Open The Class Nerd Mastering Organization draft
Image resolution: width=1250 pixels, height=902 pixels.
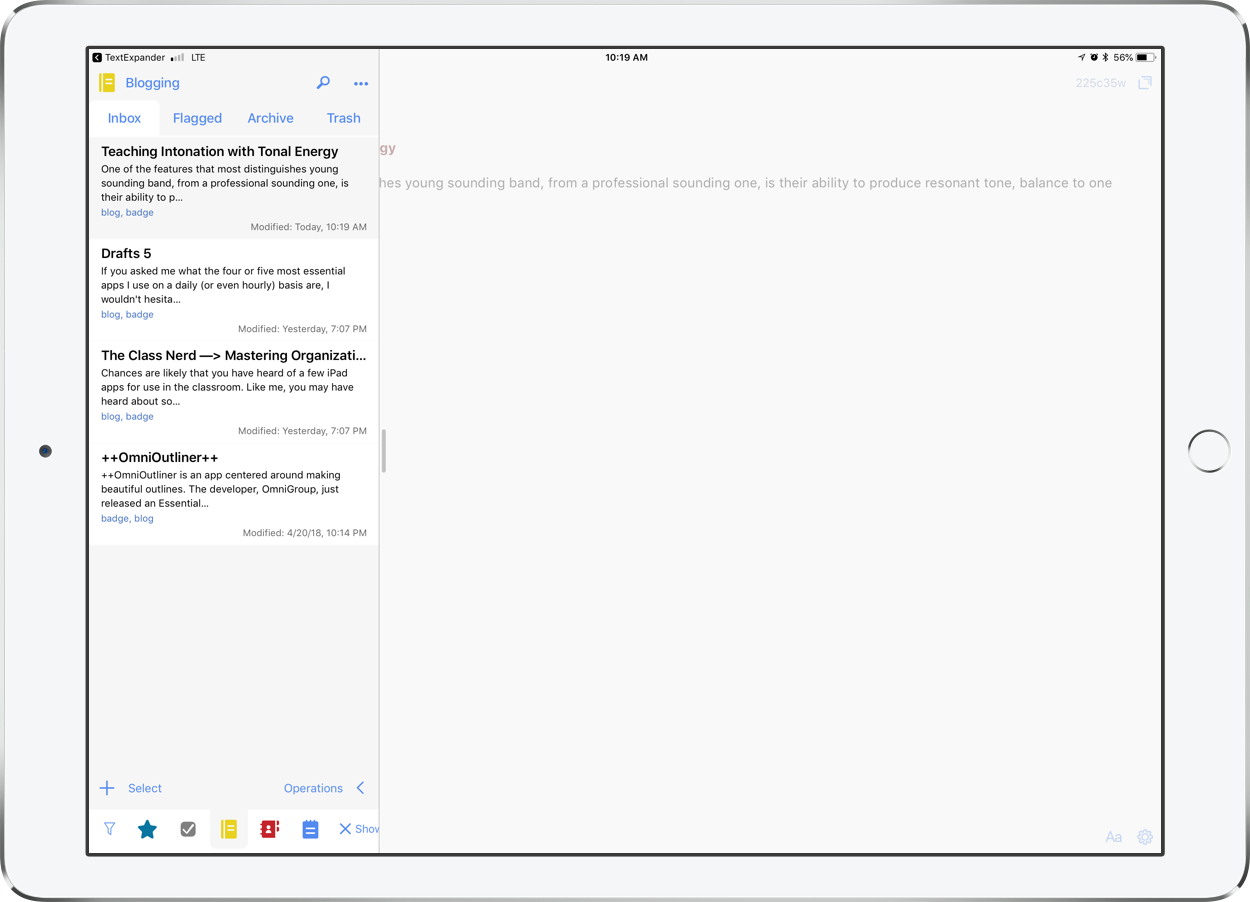(234, 392)
